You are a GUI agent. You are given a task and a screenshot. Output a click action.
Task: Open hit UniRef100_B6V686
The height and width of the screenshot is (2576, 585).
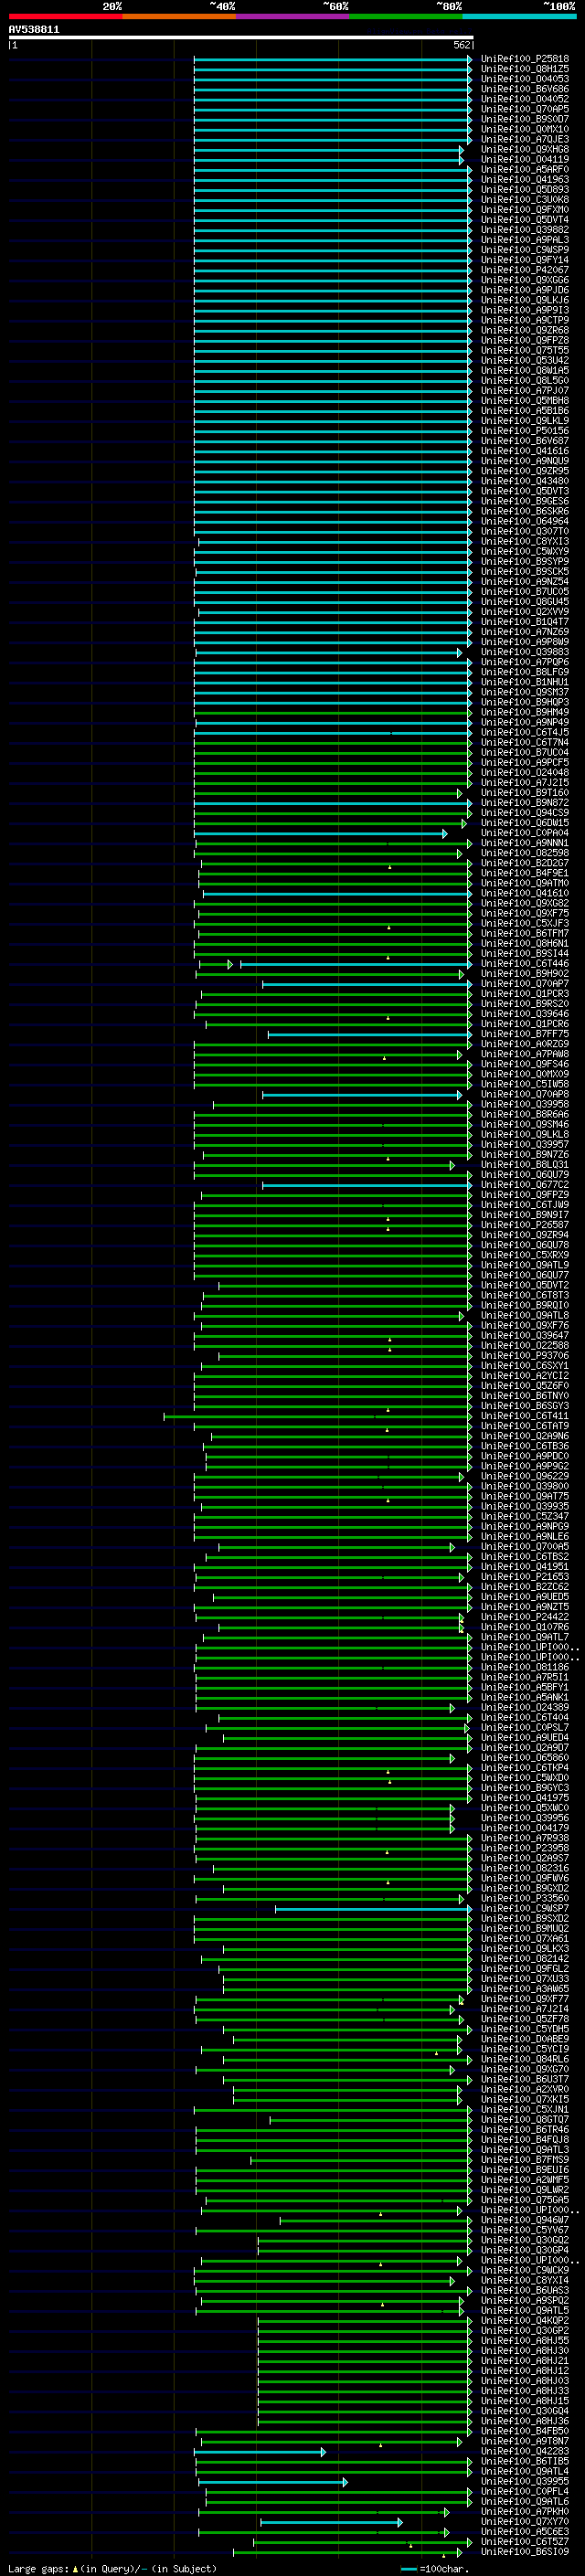pyautogui.click(x=525, y=89)
